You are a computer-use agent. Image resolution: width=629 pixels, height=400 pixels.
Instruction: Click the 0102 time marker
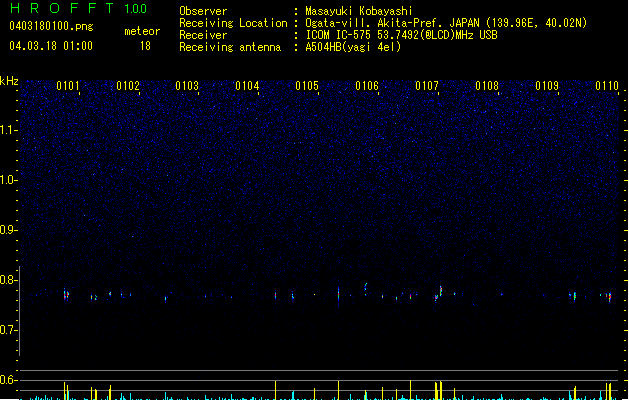point(128,86)
